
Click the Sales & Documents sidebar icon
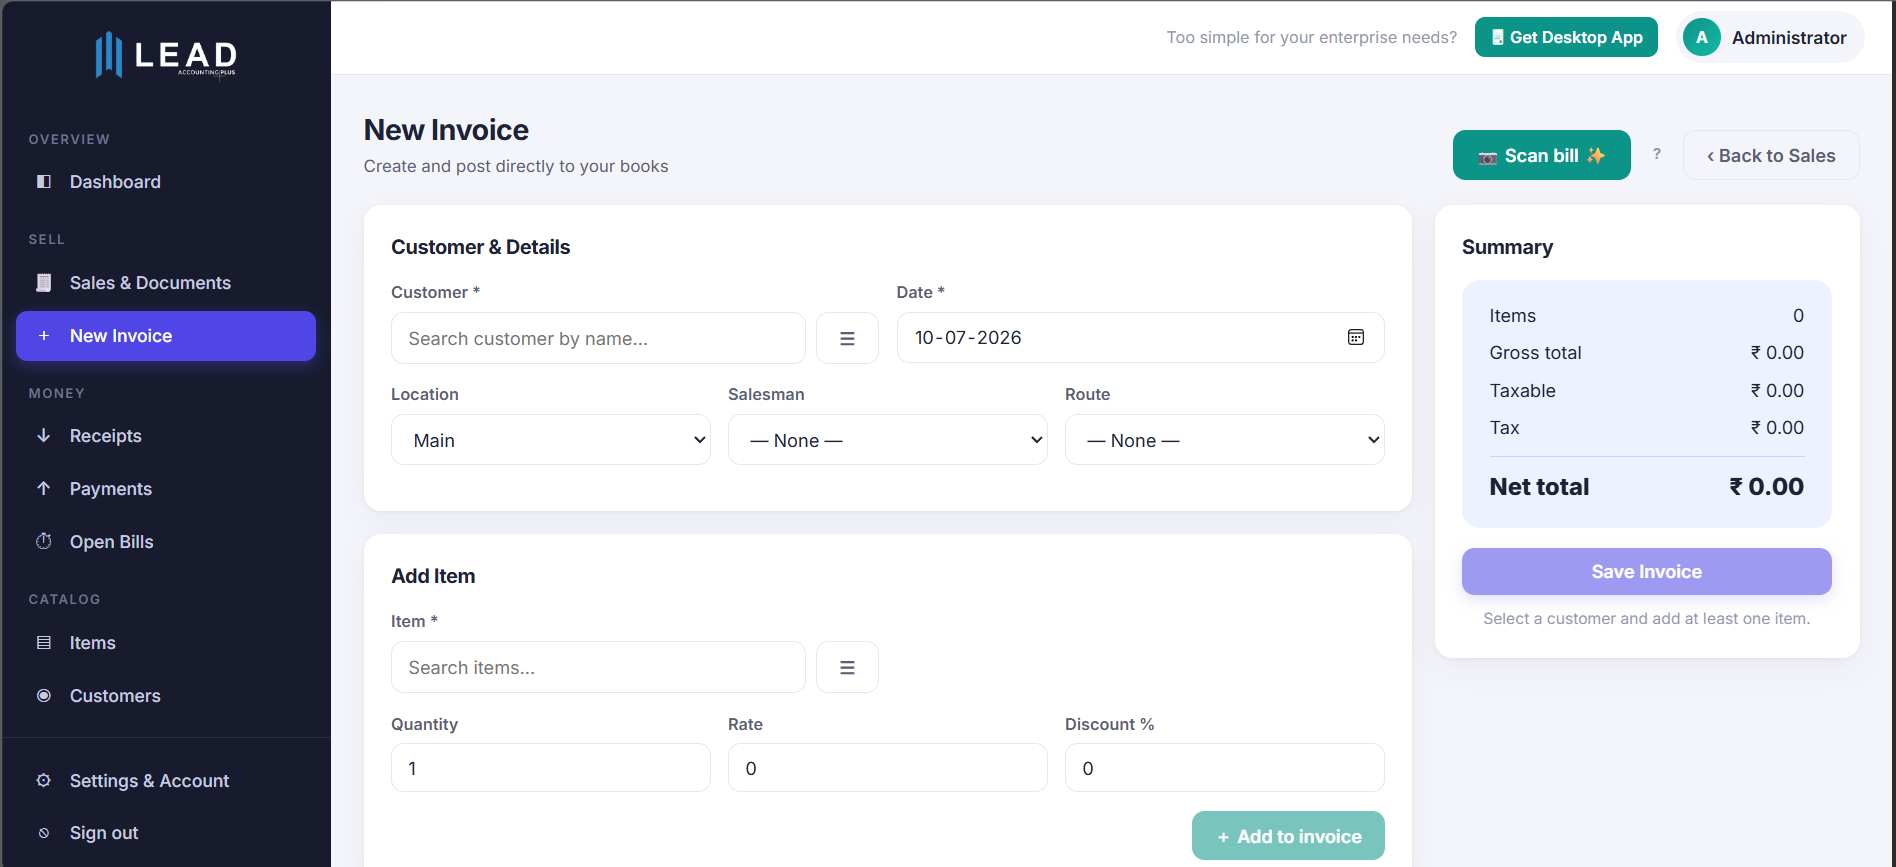pos(44,283)
